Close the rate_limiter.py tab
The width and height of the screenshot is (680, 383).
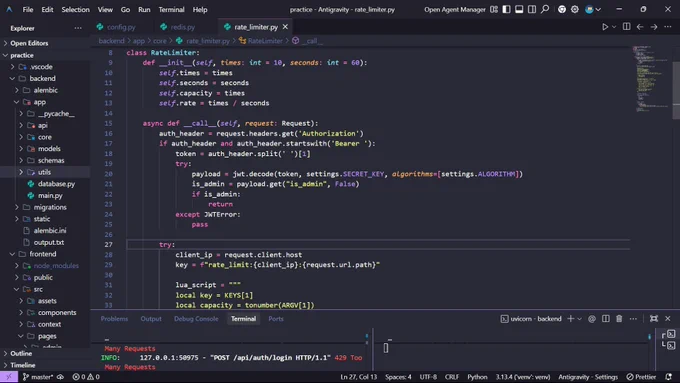(285, 27)
